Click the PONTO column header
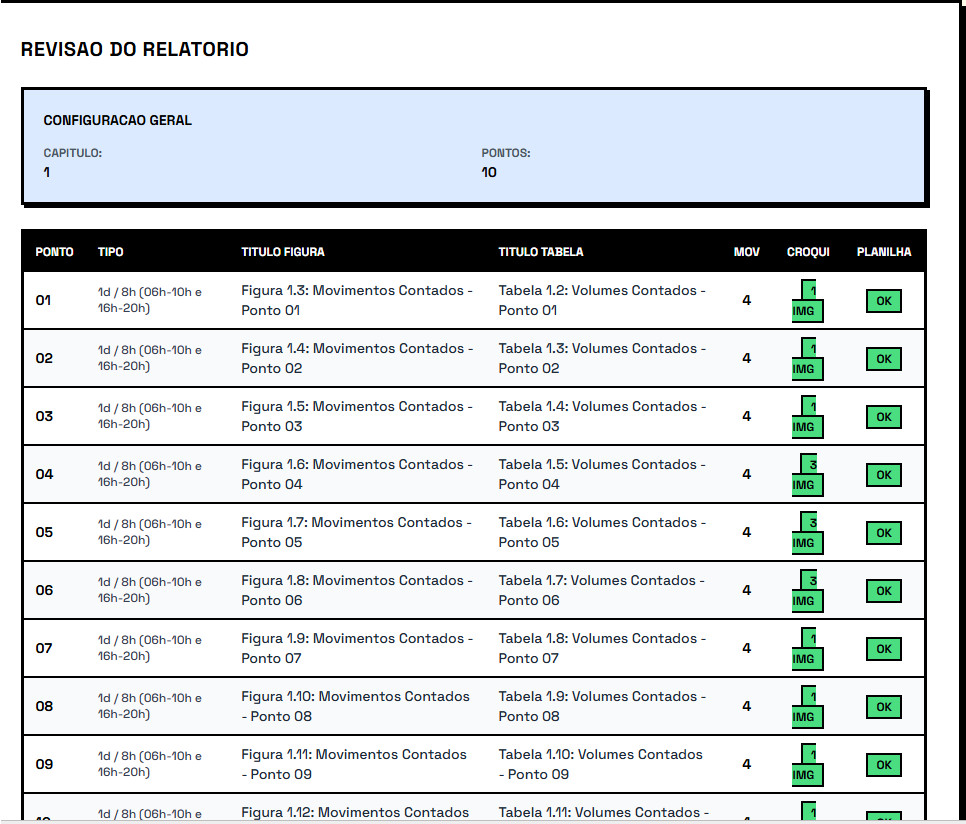This screenshot has height=824, width=966. [x=54, y=252]
